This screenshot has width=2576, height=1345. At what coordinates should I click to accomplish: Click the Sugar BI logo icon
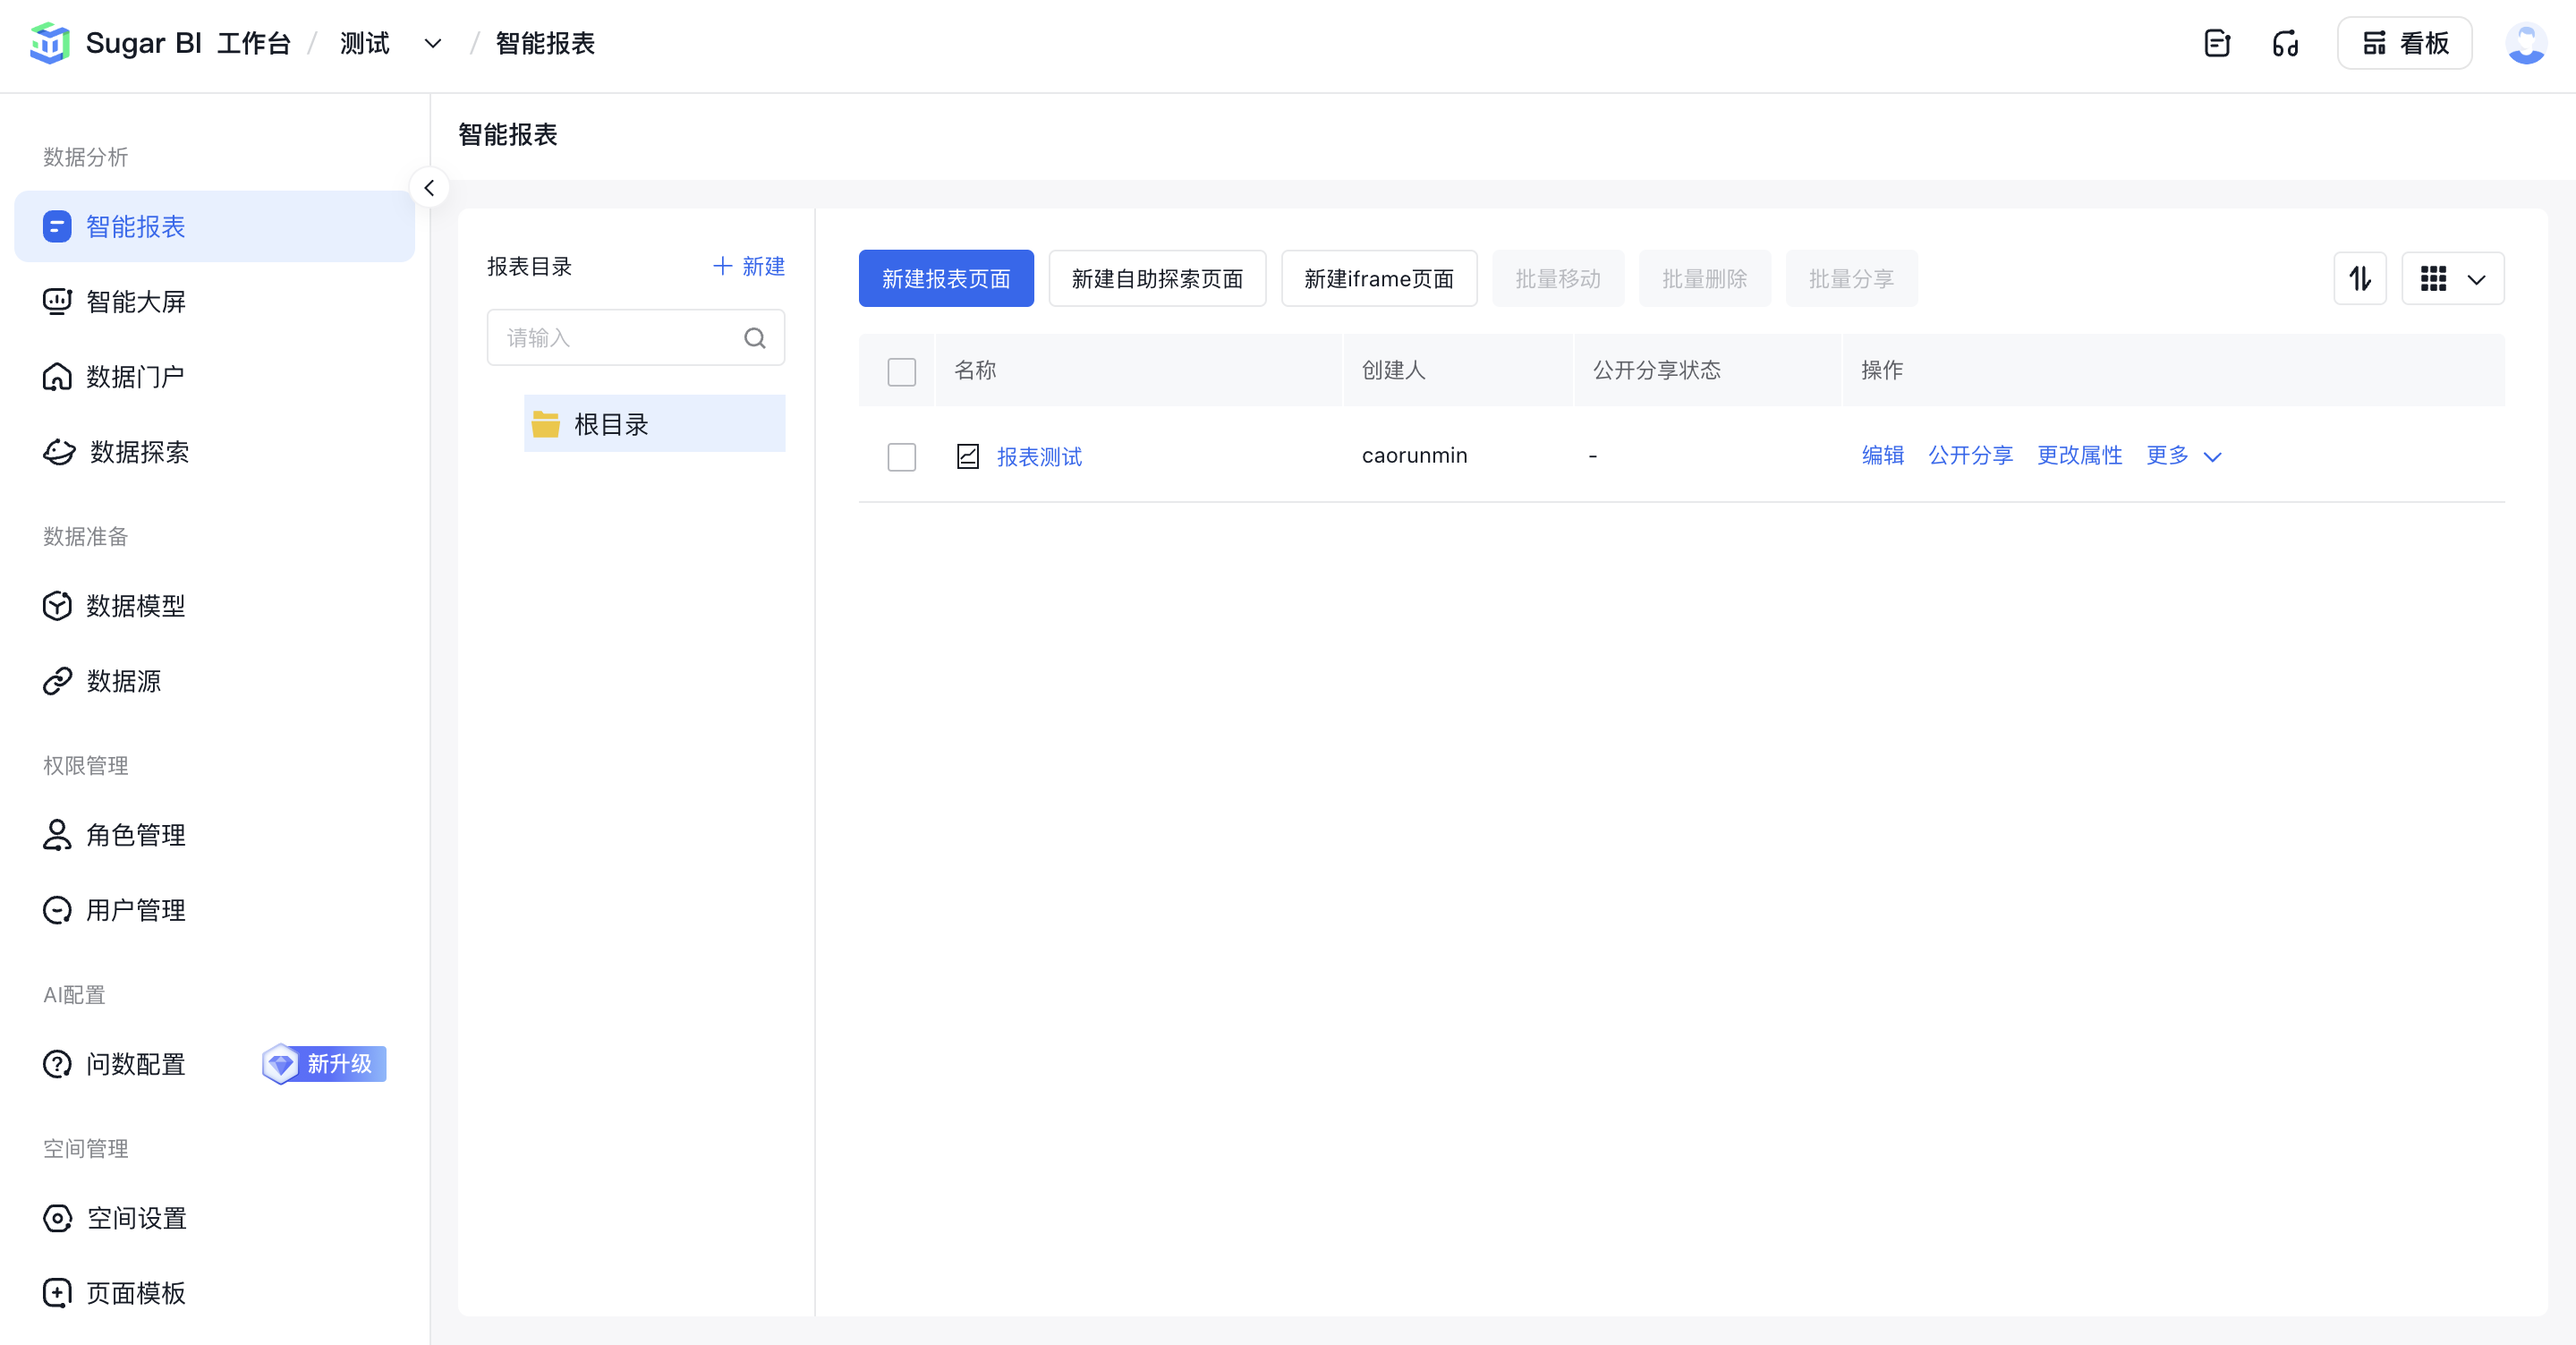pyautogui.click(x=50, y=44)
